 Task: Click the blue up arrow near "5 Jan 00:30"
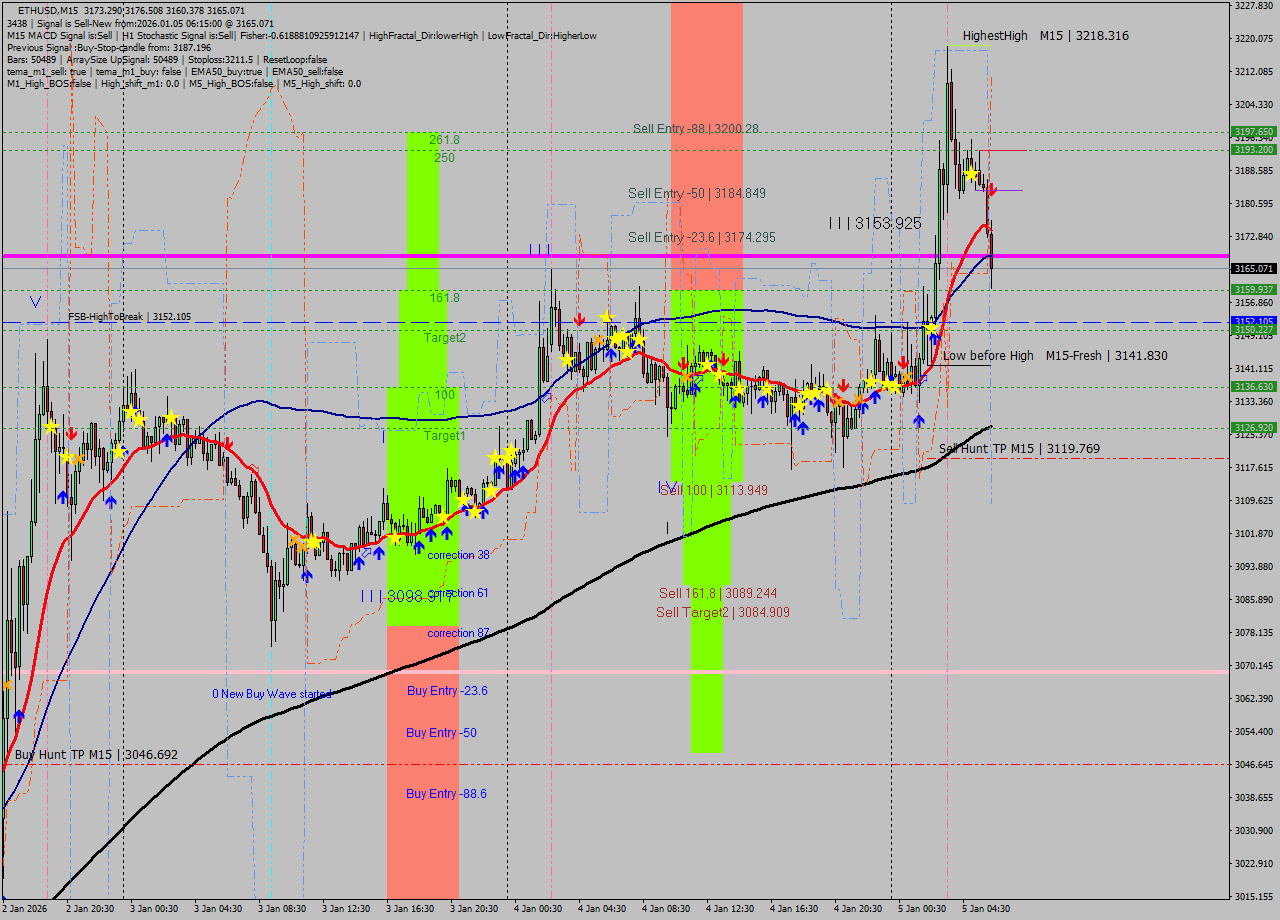pyautogui.click(x=920, y=420)
